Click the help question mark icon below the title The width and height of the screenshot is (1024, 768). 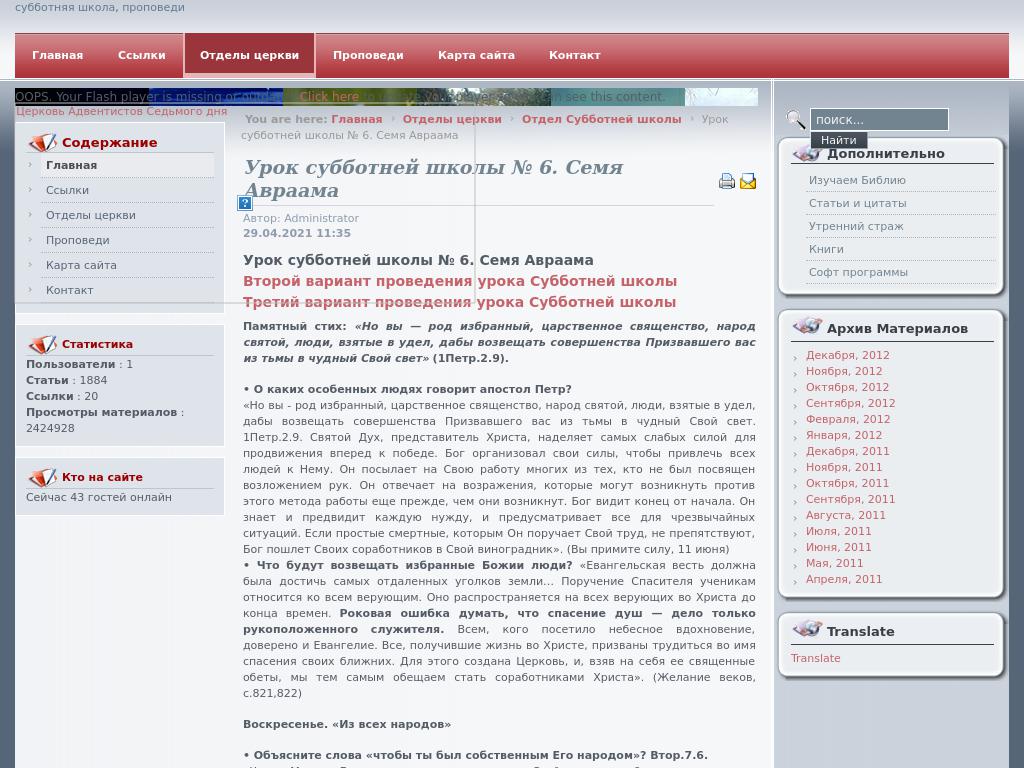(x=244, y=203)
